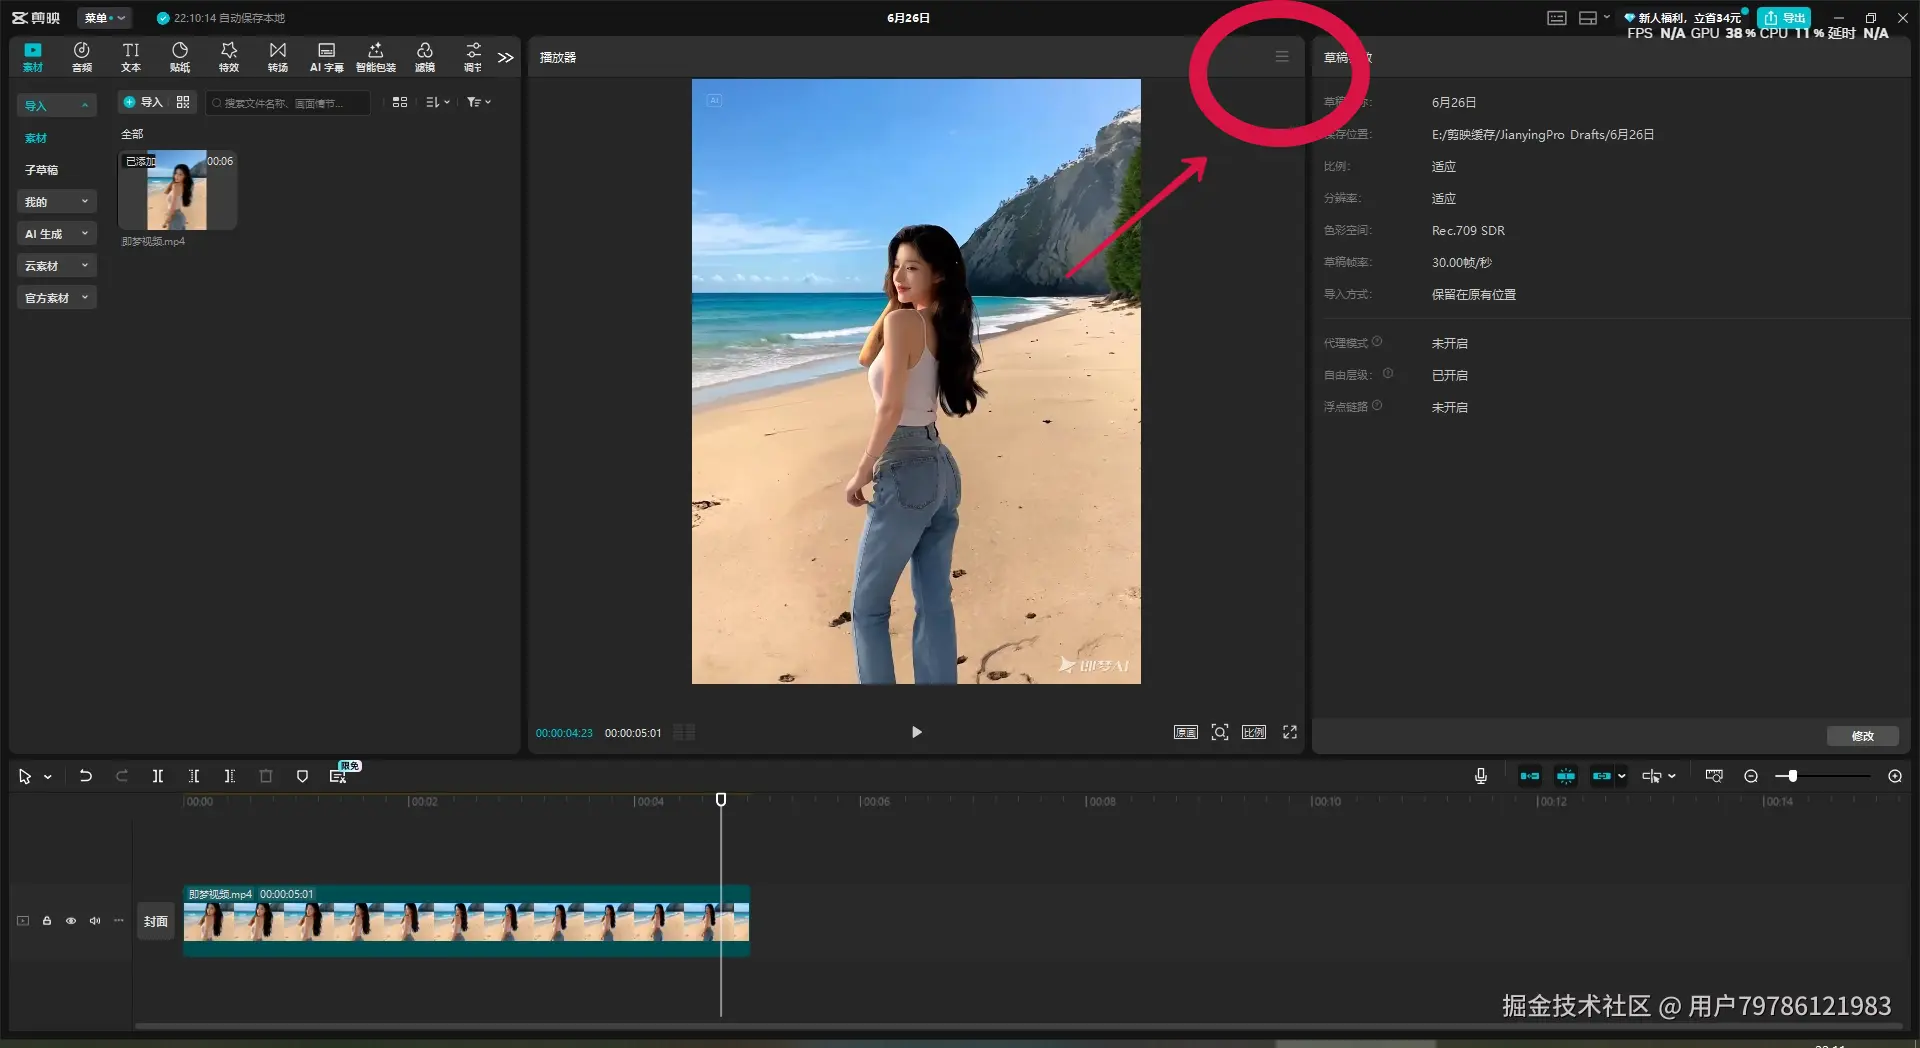Select 子草稿 in the left sidebar
The image size is (1920, 1048).
(x=42, y=170)
